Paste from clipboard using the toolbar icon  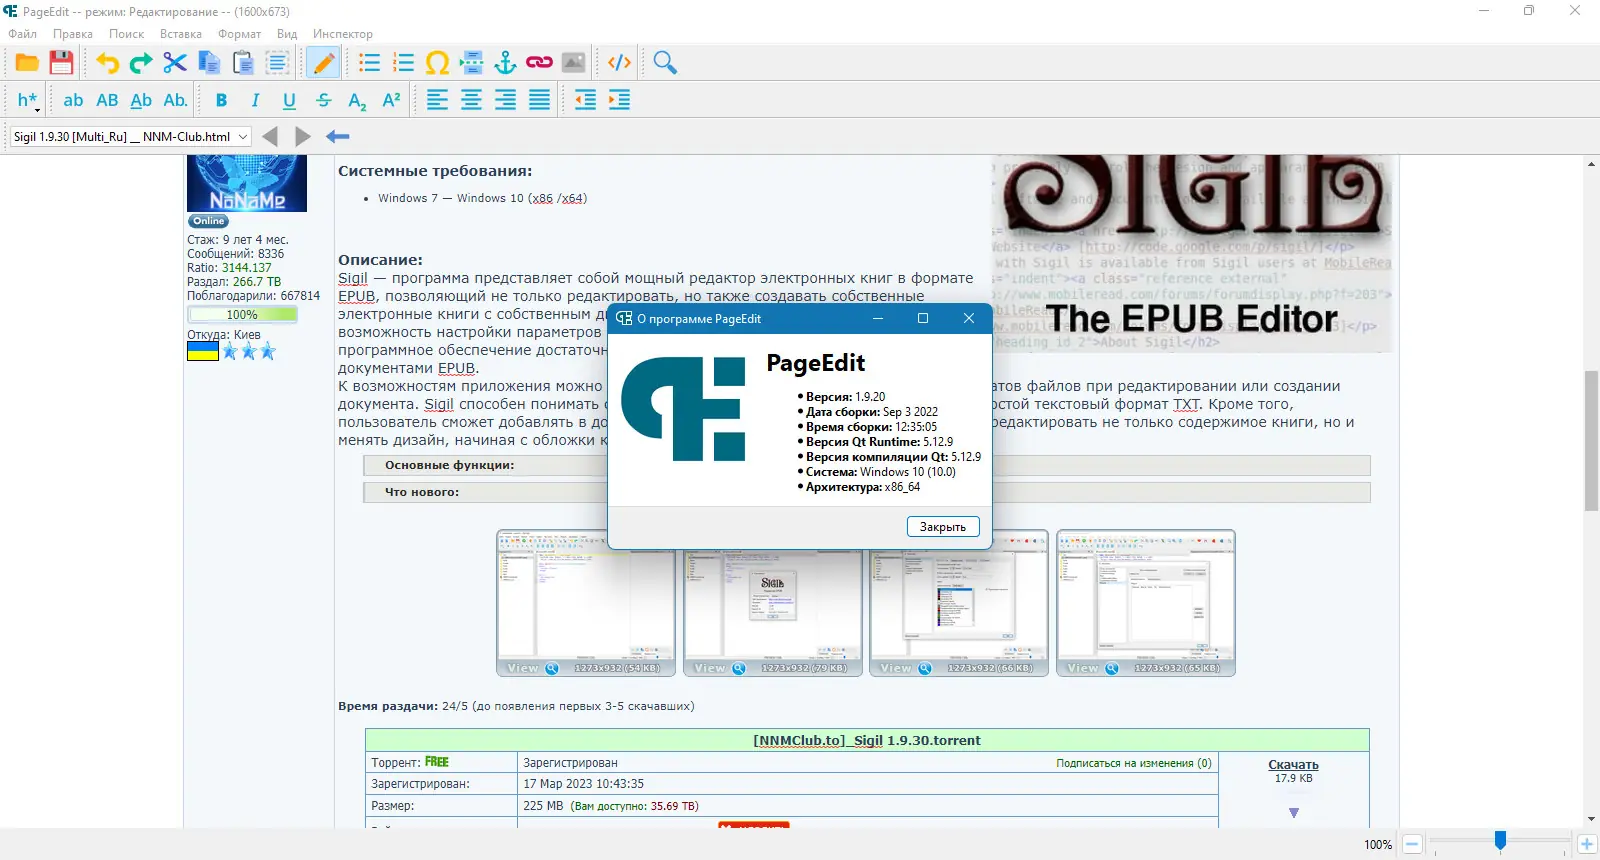click(x=243, y=63)
